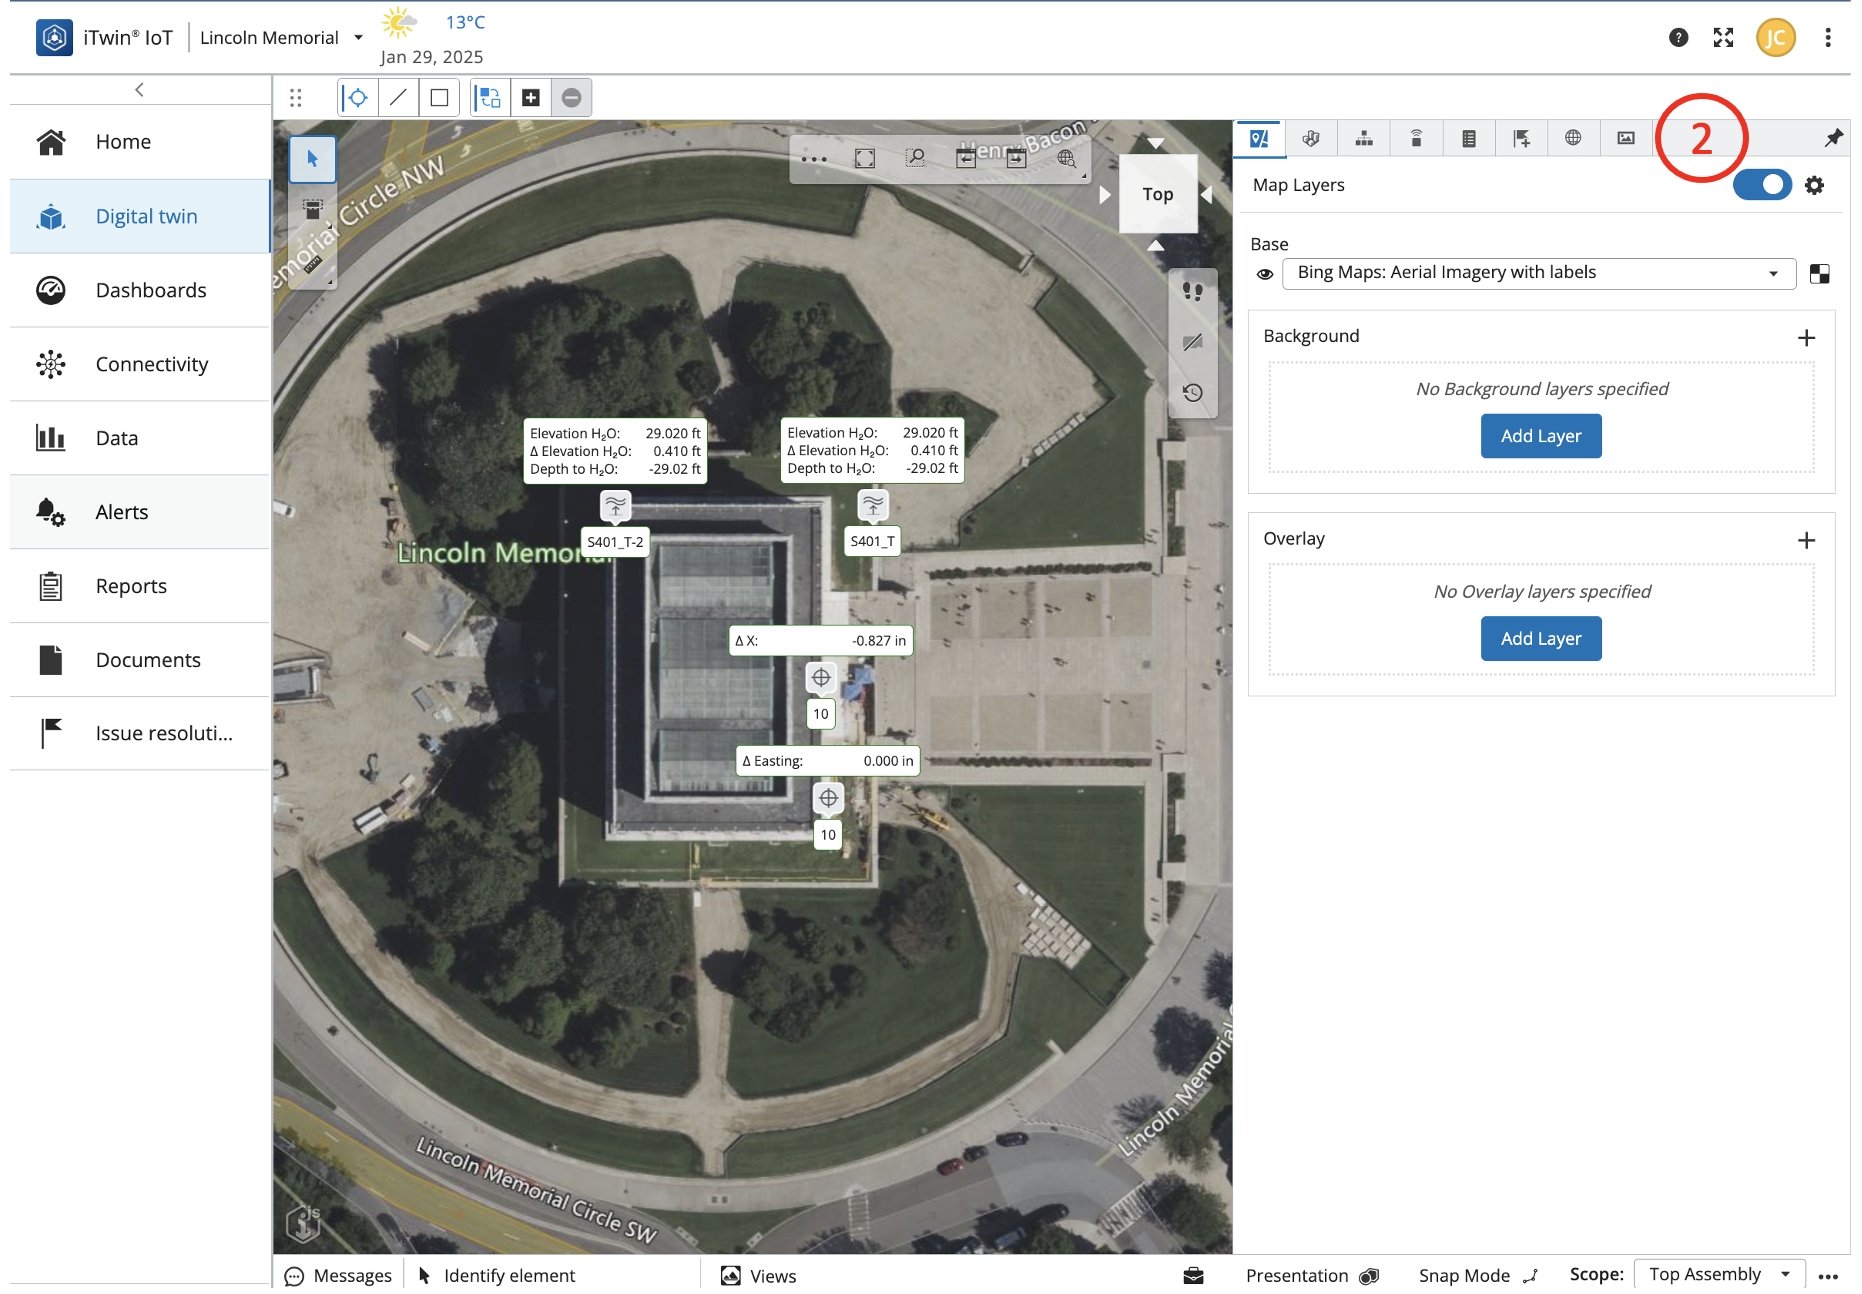Viewport: 1862px width, 1294px height.
Task: Open the help question mark icon
Action: (x=1678, y=38)
